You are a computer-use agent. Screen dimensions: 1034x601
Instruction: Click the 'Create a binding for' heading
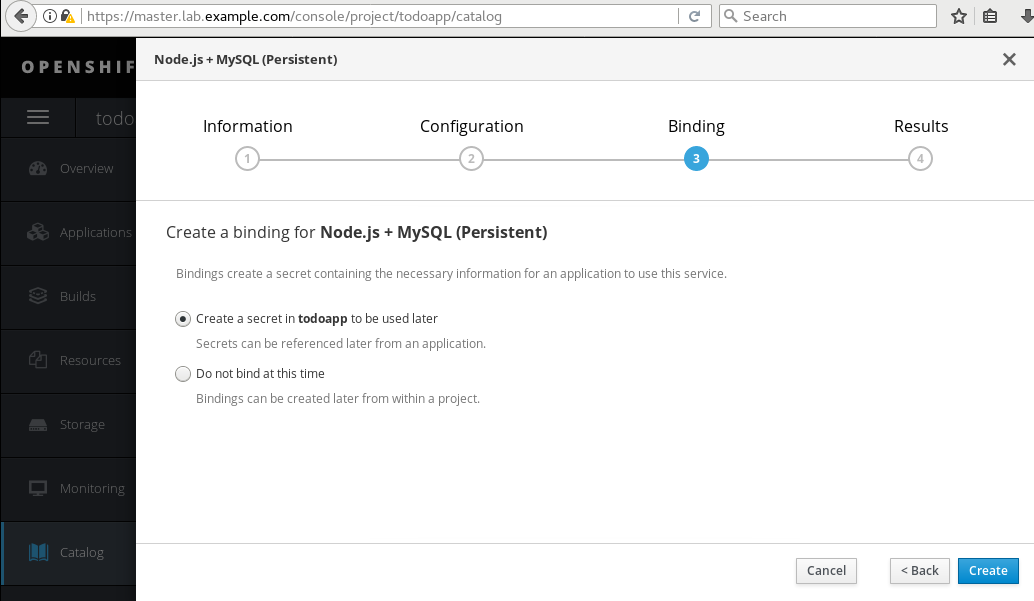pyautogui.click(x=357, y=232)
